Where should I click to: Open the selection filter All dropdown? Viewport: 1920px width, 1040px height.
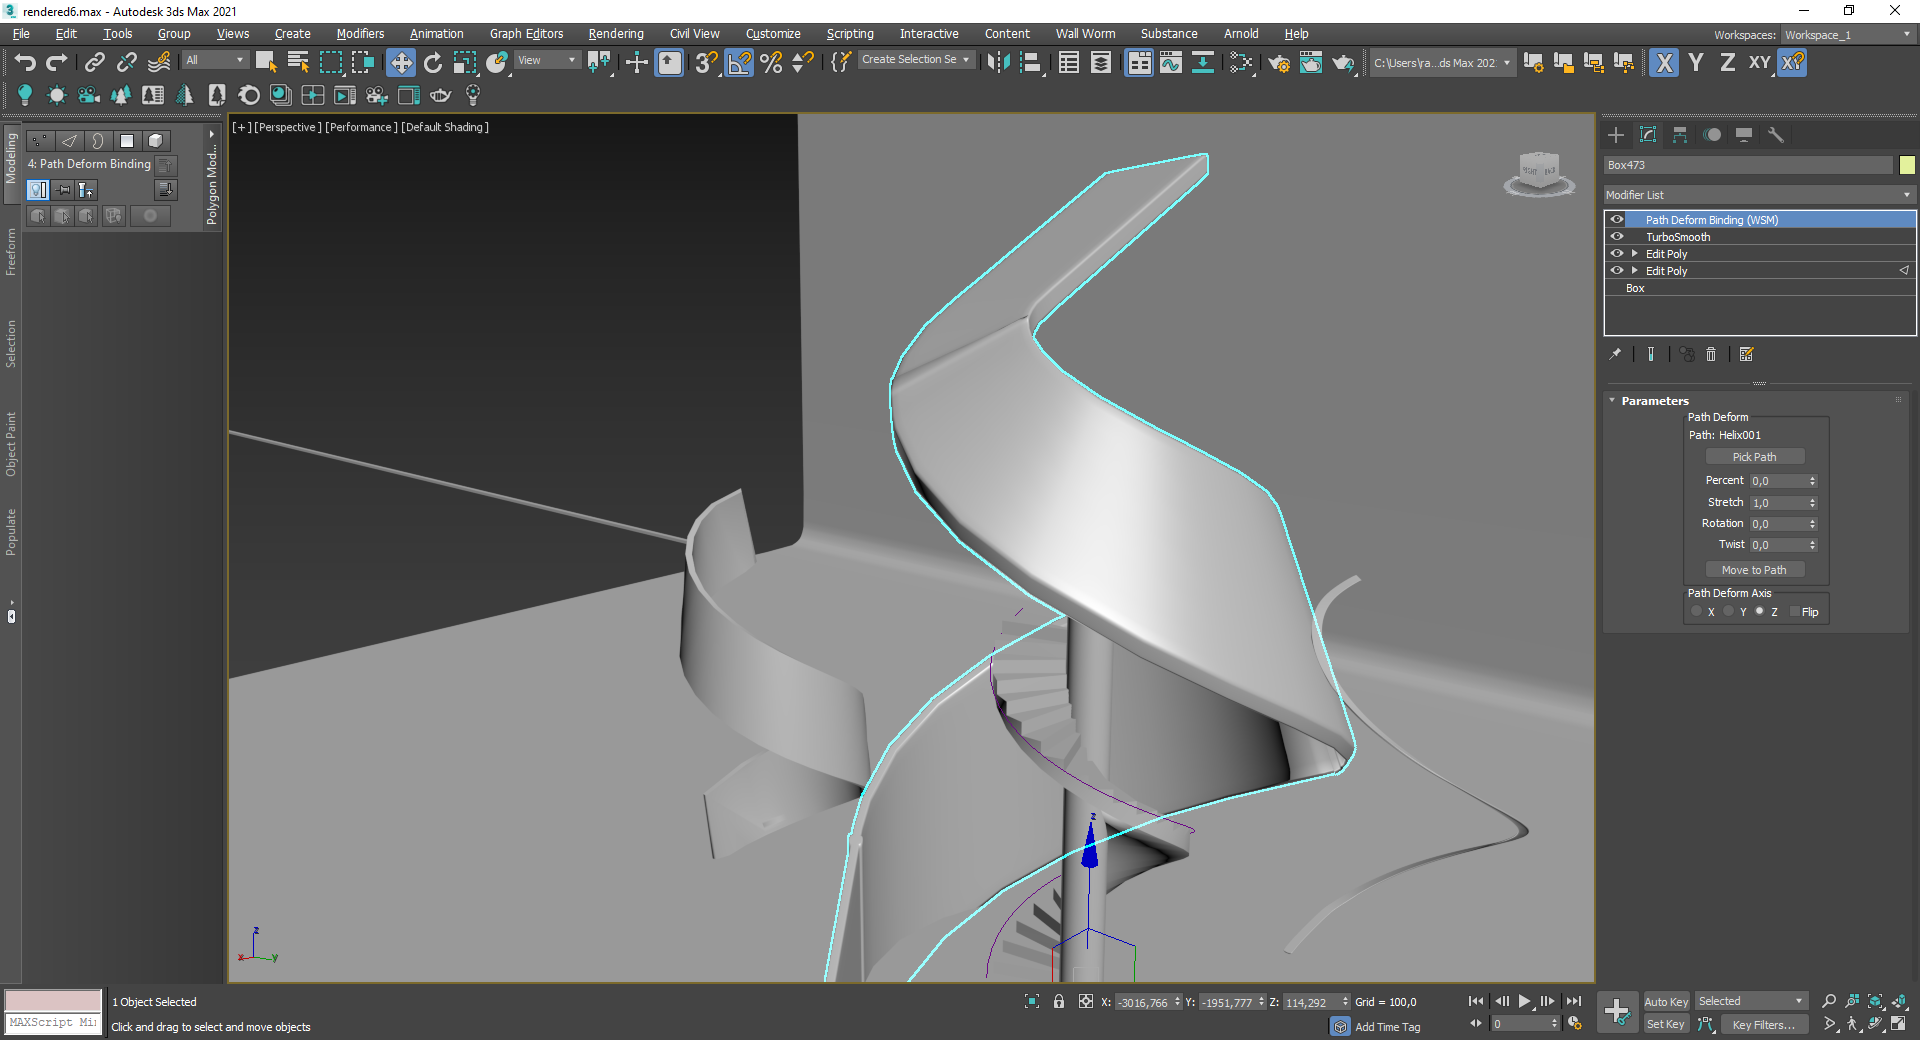215,61
